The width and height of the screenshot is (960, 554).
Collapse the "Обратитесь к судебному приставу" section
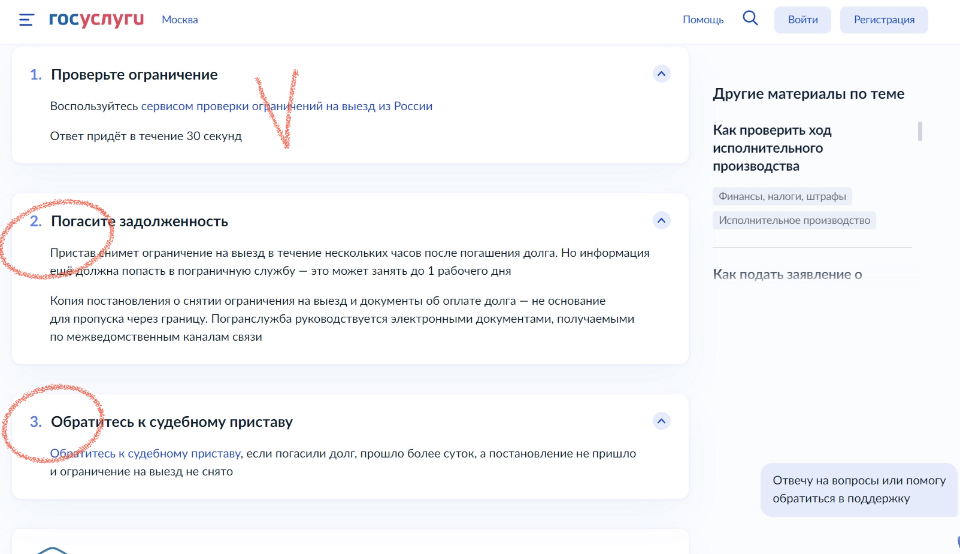click(661, 421)
